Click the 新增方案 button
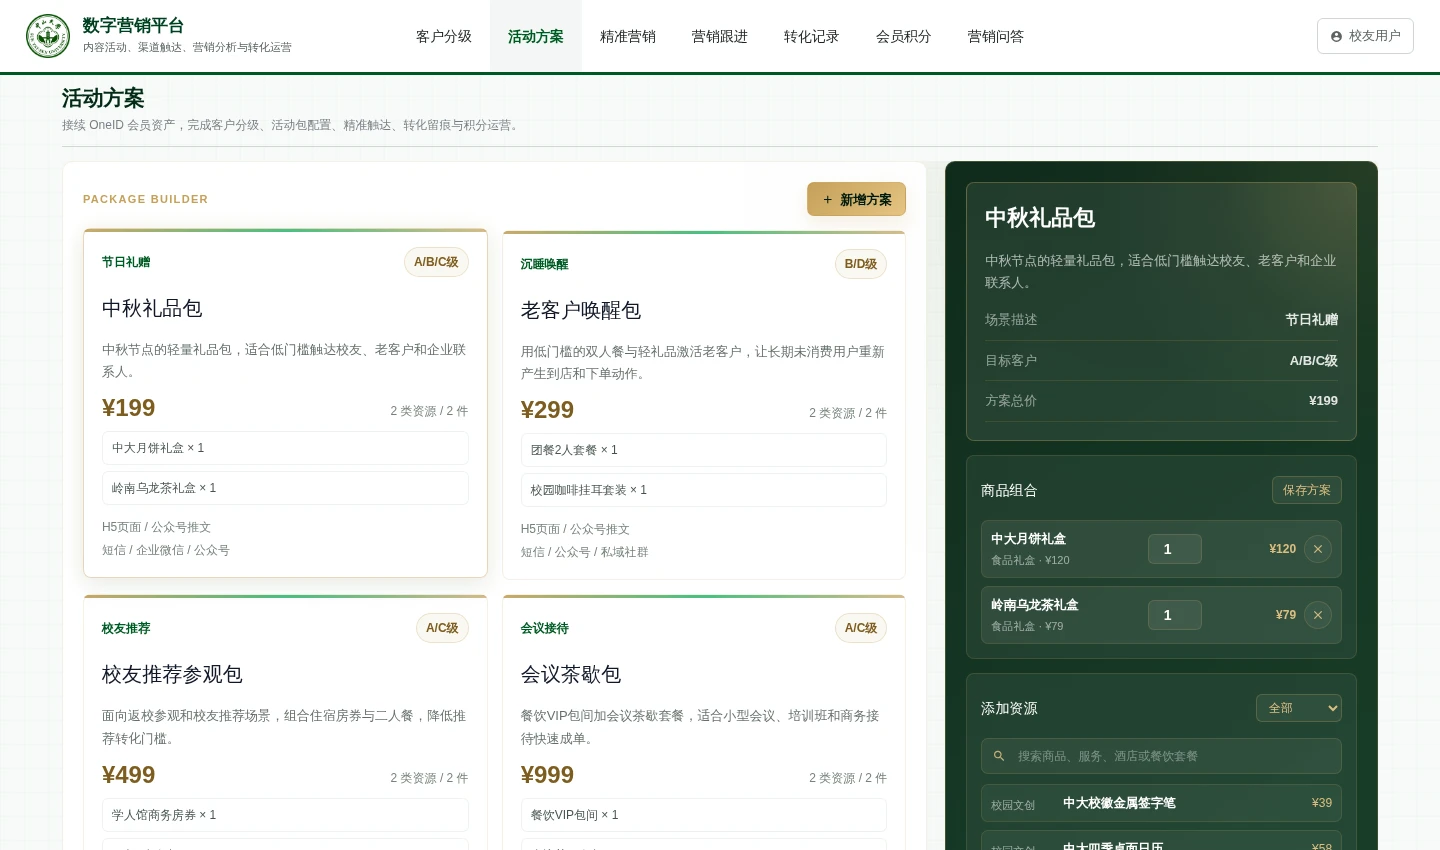This screenshot has width=1440, height=850. pos(856,199)
